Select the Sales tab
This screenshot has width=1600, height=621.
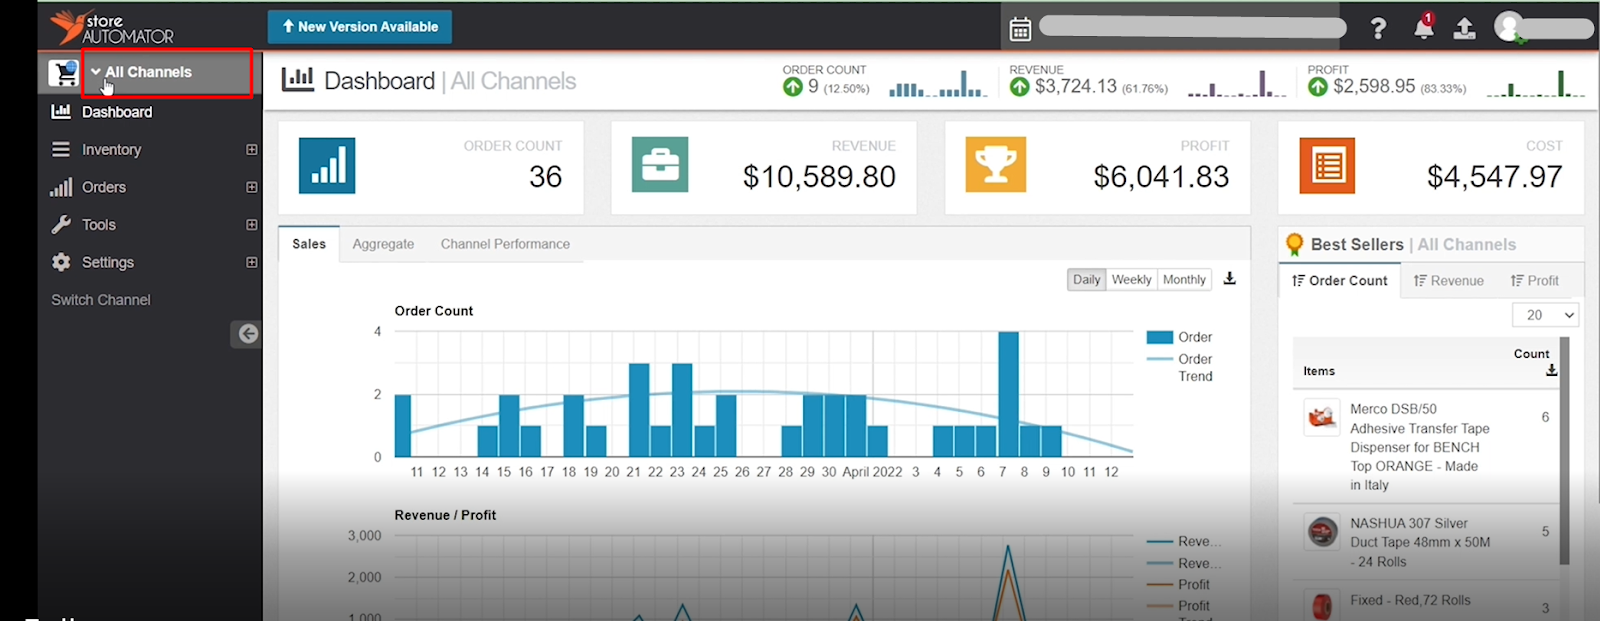coord(309,244)
